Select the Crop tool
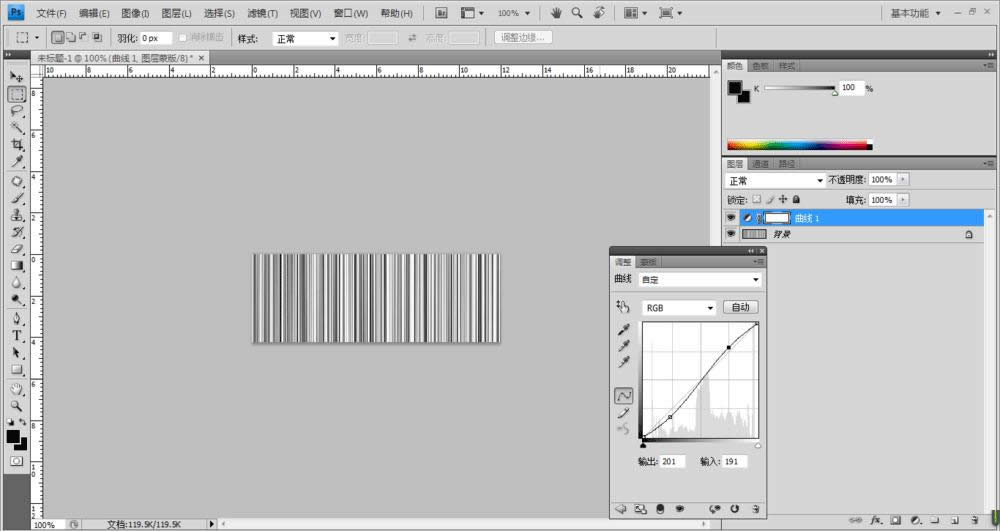Viewport: 1000px width, 531px height. coord(17,145)
